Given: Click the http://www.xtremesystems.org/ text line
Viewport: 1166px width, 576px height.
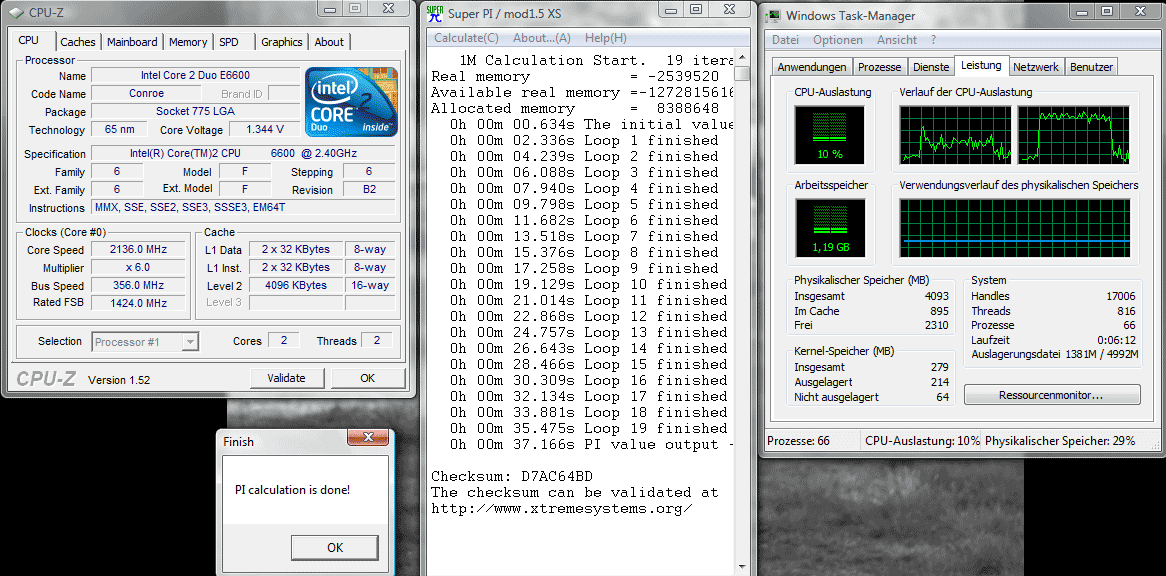Looking at the screenshot, I should (562, 508).
